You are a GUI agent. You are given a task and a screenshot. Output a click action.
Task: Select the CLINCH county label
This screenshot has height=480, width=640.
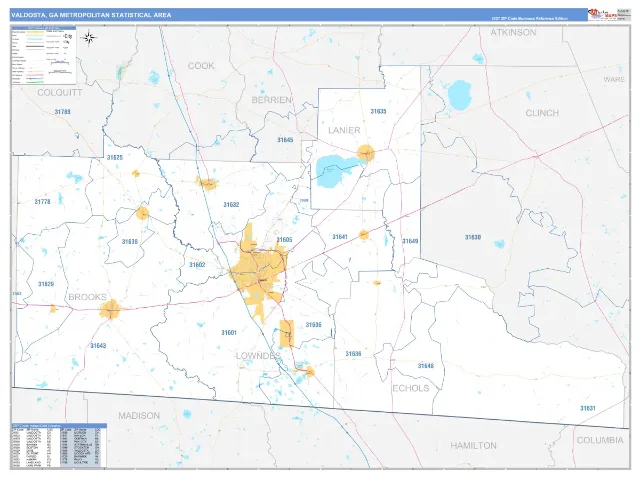pyautogui.click(x=542, y=113)
